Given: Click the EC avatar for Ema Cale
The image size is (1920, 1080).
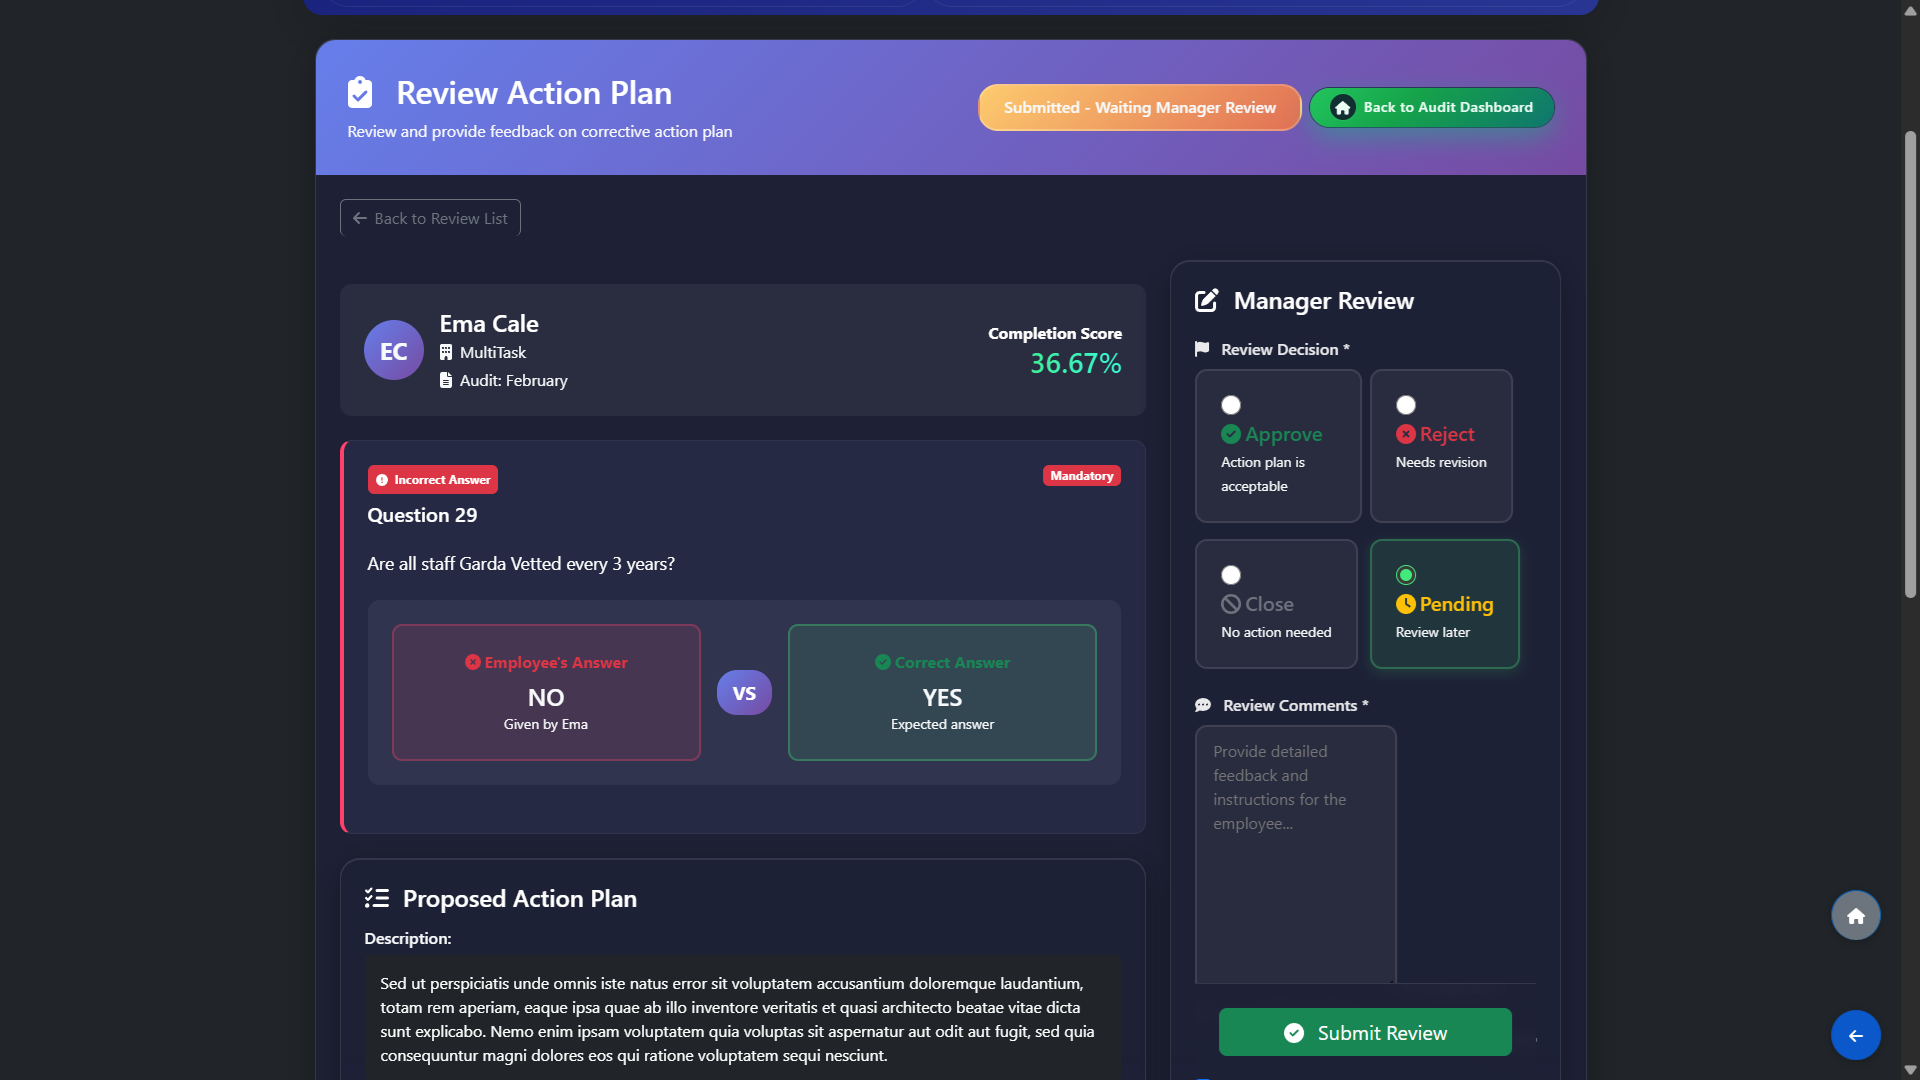Looking at the screenshot, I should coord(393,350).
